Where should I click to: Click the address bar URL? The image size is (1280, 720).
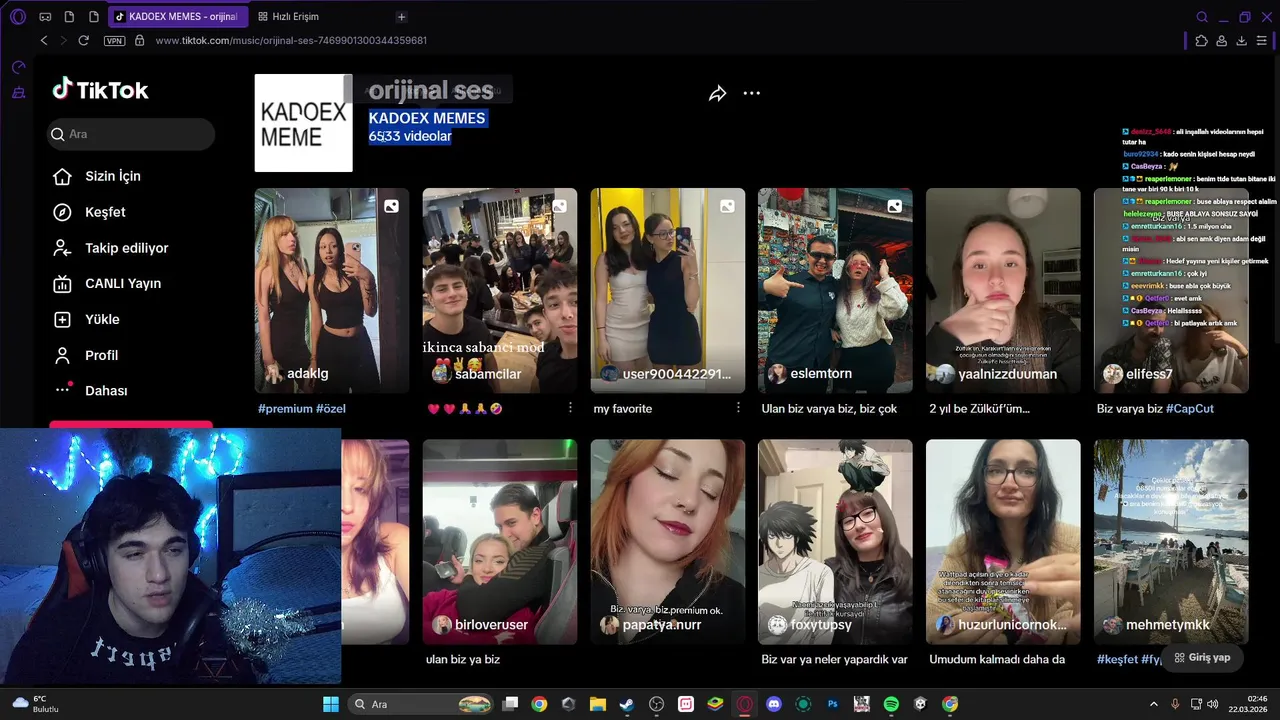pyautogui.click(x=291, y=41)
